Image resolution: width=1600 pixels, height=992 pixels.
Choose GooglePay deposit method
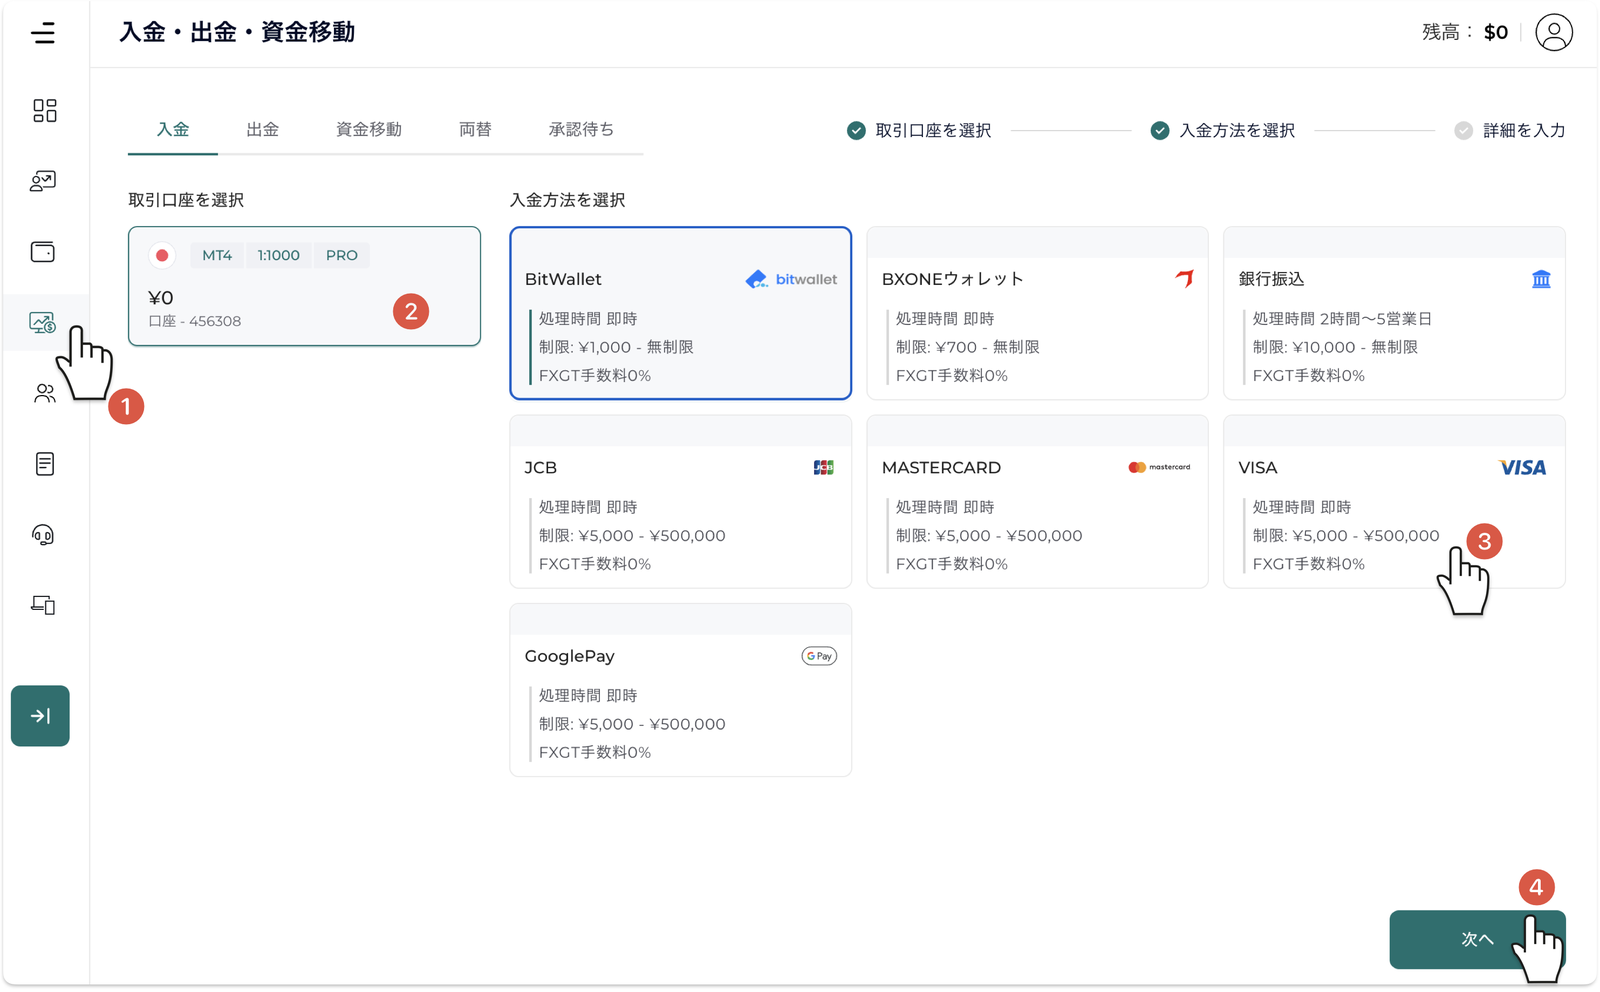(x=680, y=690)
